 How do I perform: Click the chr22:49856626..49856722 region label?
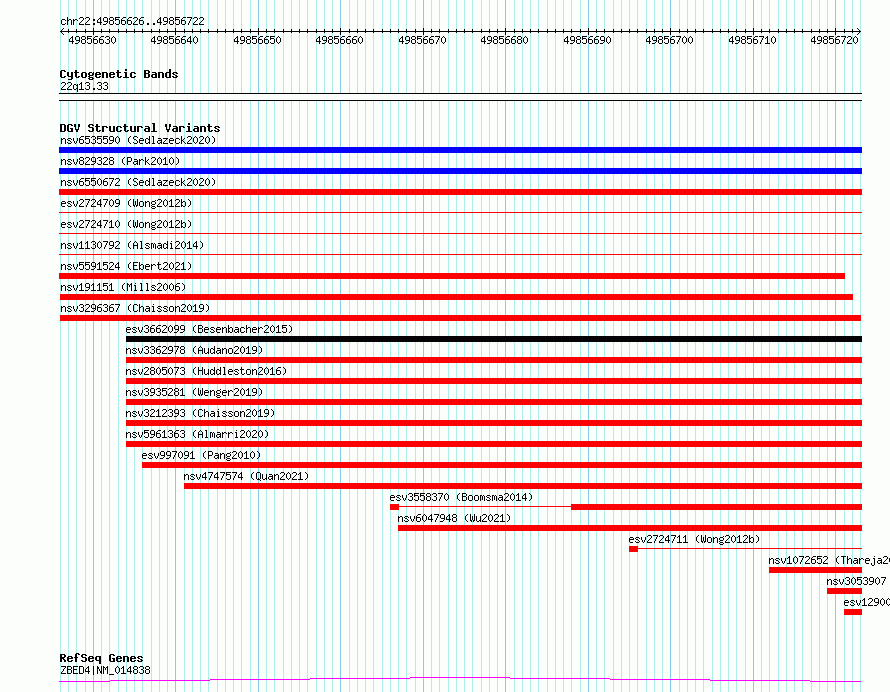(132, 21)
